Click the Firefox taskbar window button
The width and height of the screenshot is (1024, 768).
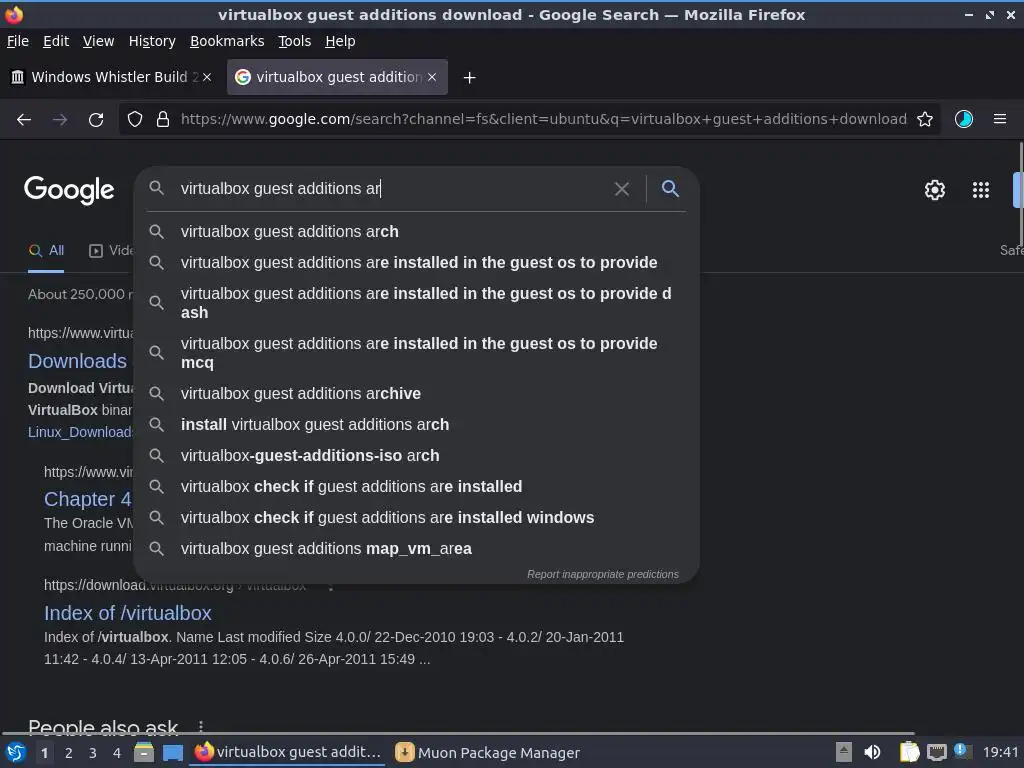(x=288, y=752)
